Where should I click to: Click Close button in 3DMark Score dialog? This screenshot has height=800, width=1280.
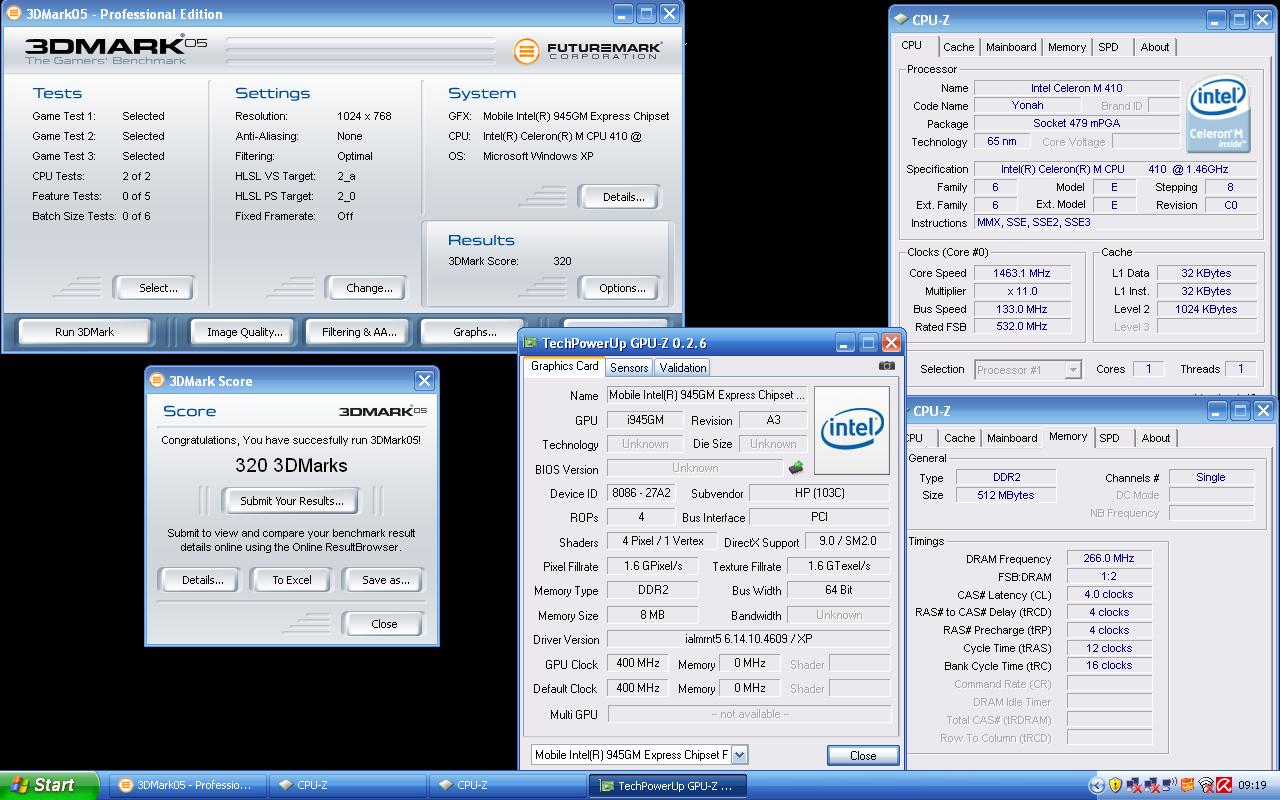(384, 624)
